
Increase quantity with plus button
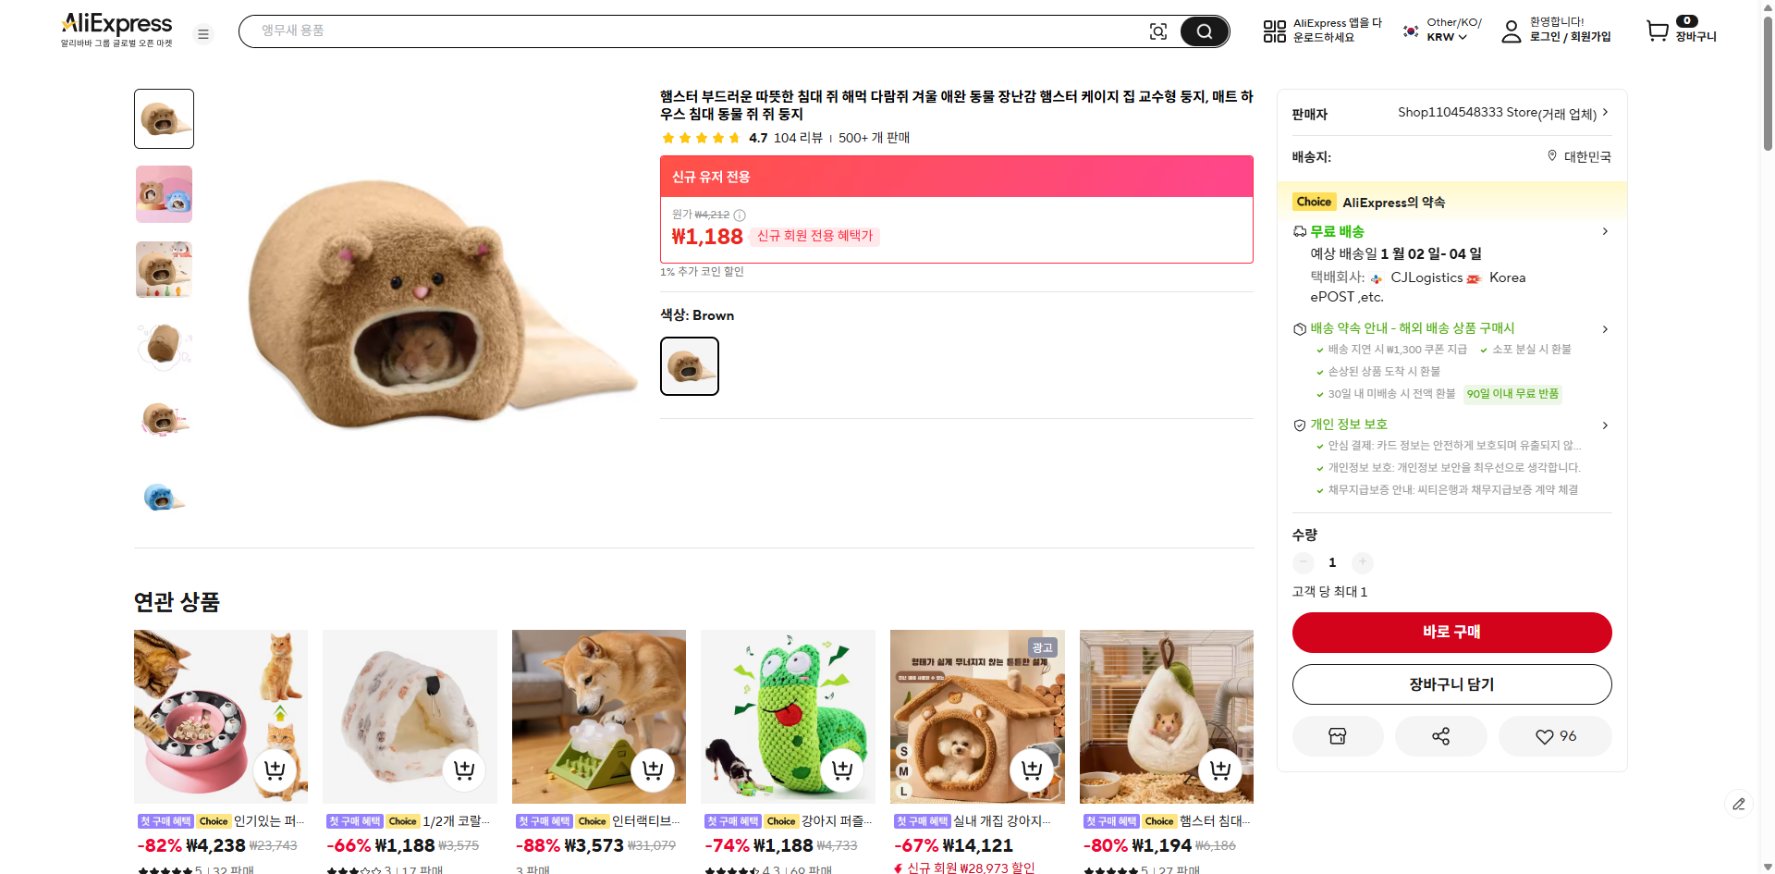pos(1362,562)
